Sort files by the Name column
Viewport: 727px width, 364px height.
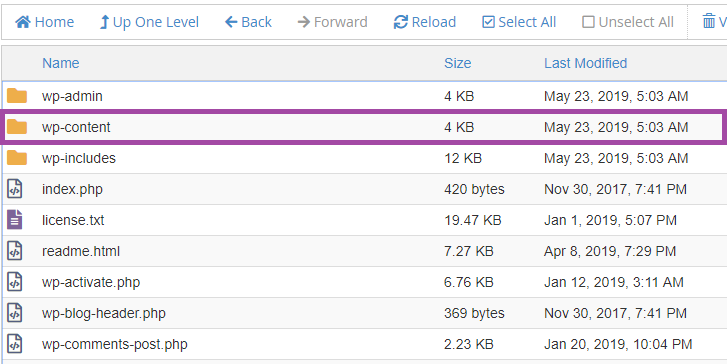(61, 63)
